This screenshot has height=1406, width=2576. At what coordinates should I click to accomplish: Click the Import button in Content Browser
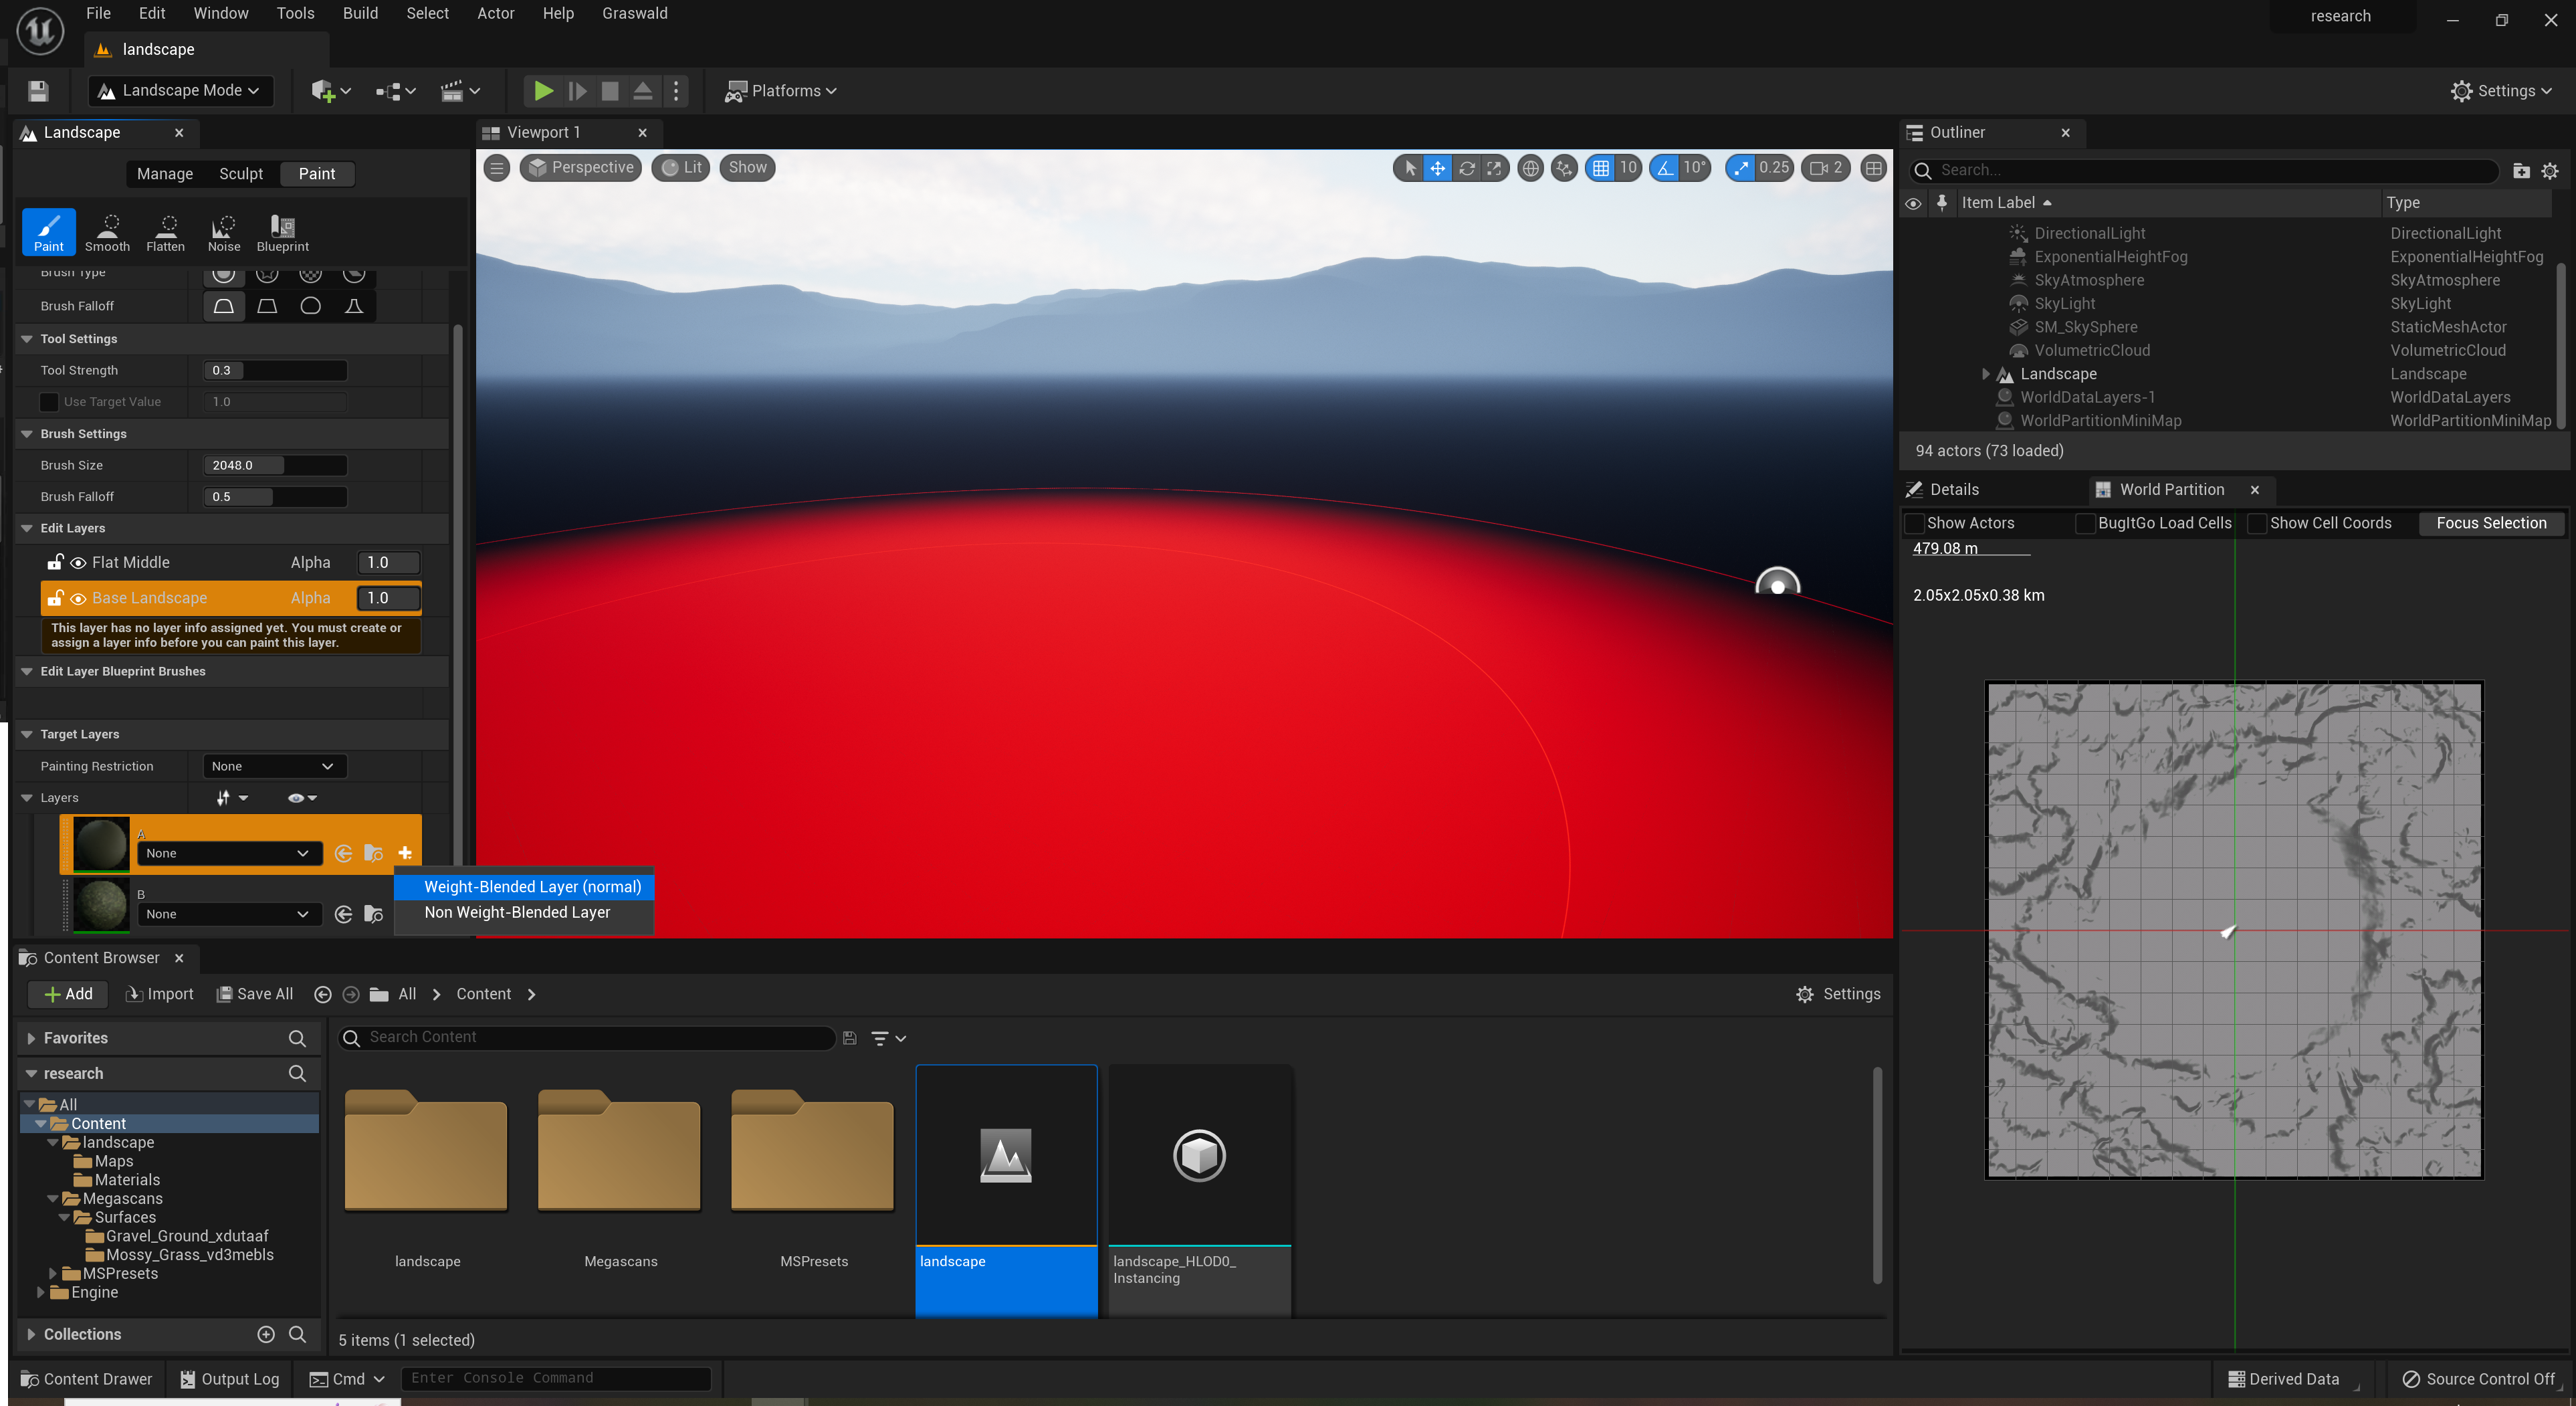160,994
